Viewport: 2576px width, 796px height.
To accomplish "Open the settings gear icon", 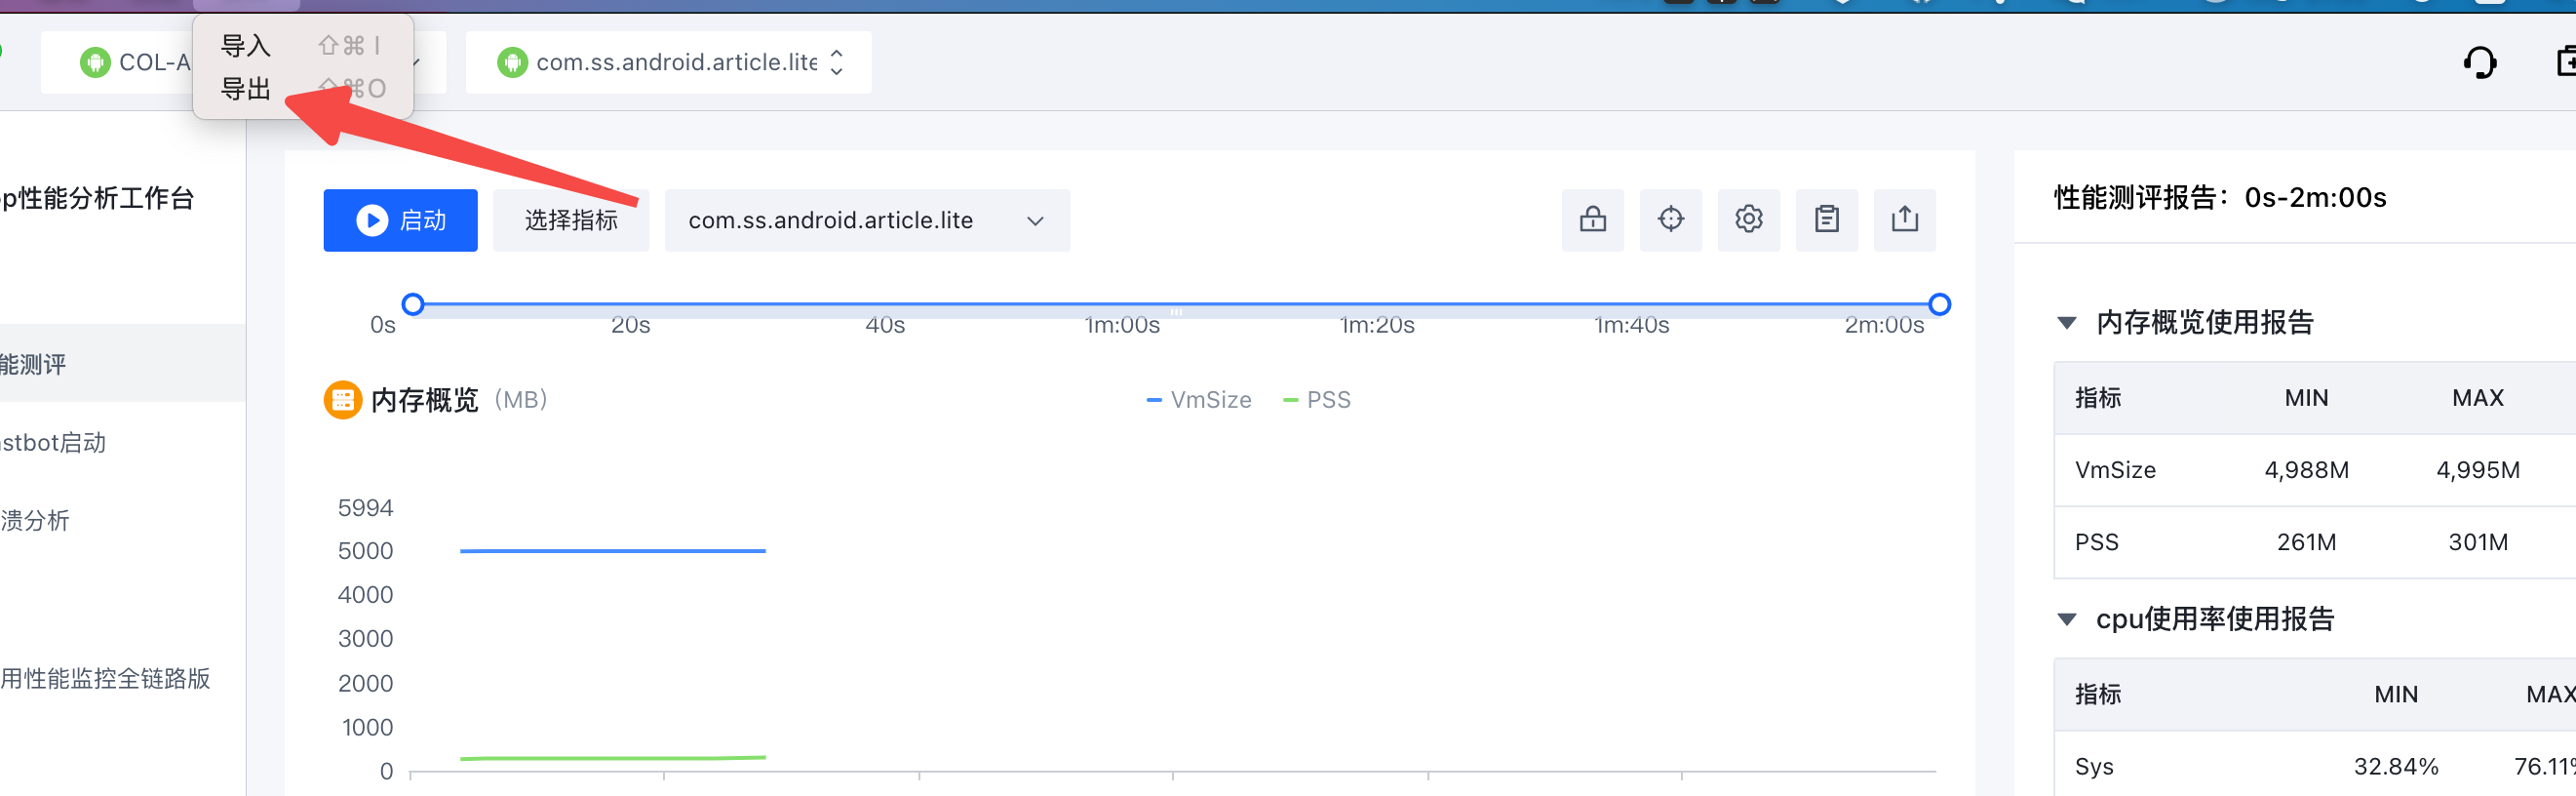I will coord(1749,219).
